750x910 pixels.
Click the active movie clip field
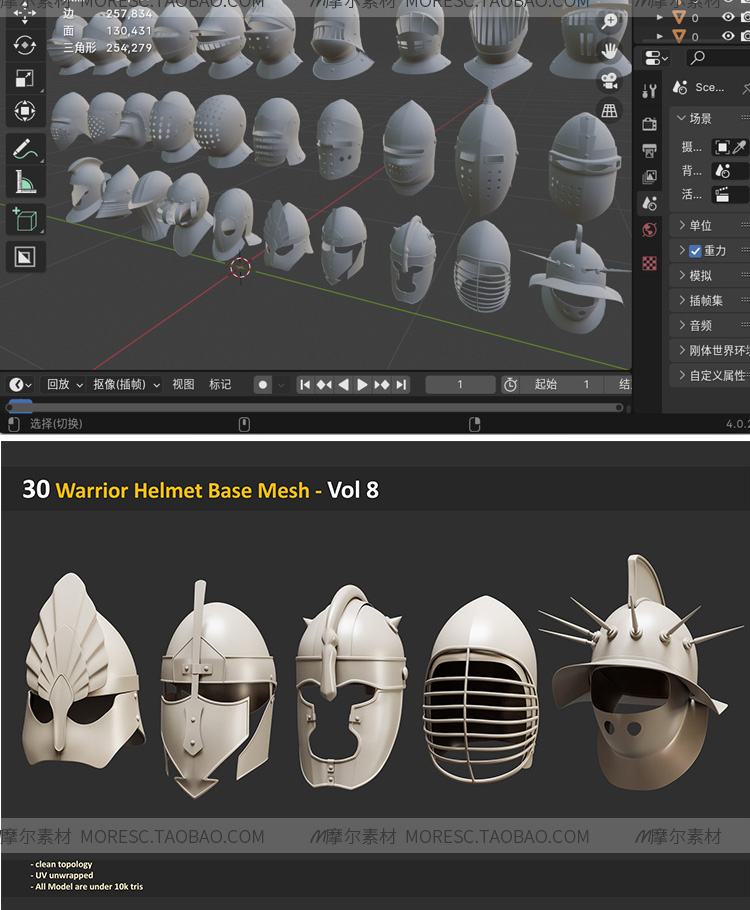coord(730,194)
